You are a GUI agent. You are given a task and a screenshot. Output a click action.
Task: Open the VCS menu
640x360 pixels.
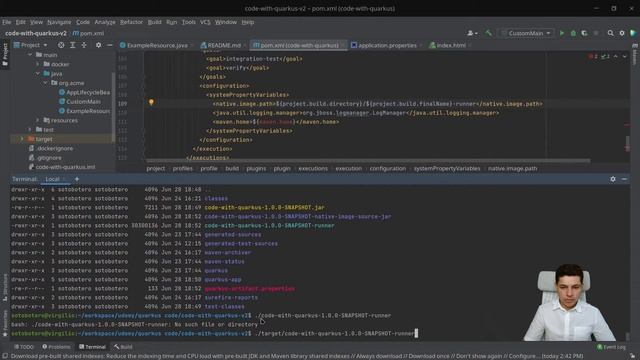tap(205, 22)
